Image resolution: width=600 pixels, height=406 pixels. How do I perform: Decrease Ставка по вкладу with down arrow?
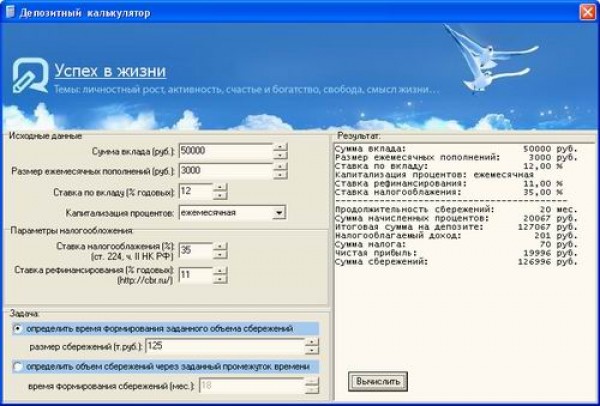(x=220, y=196)
